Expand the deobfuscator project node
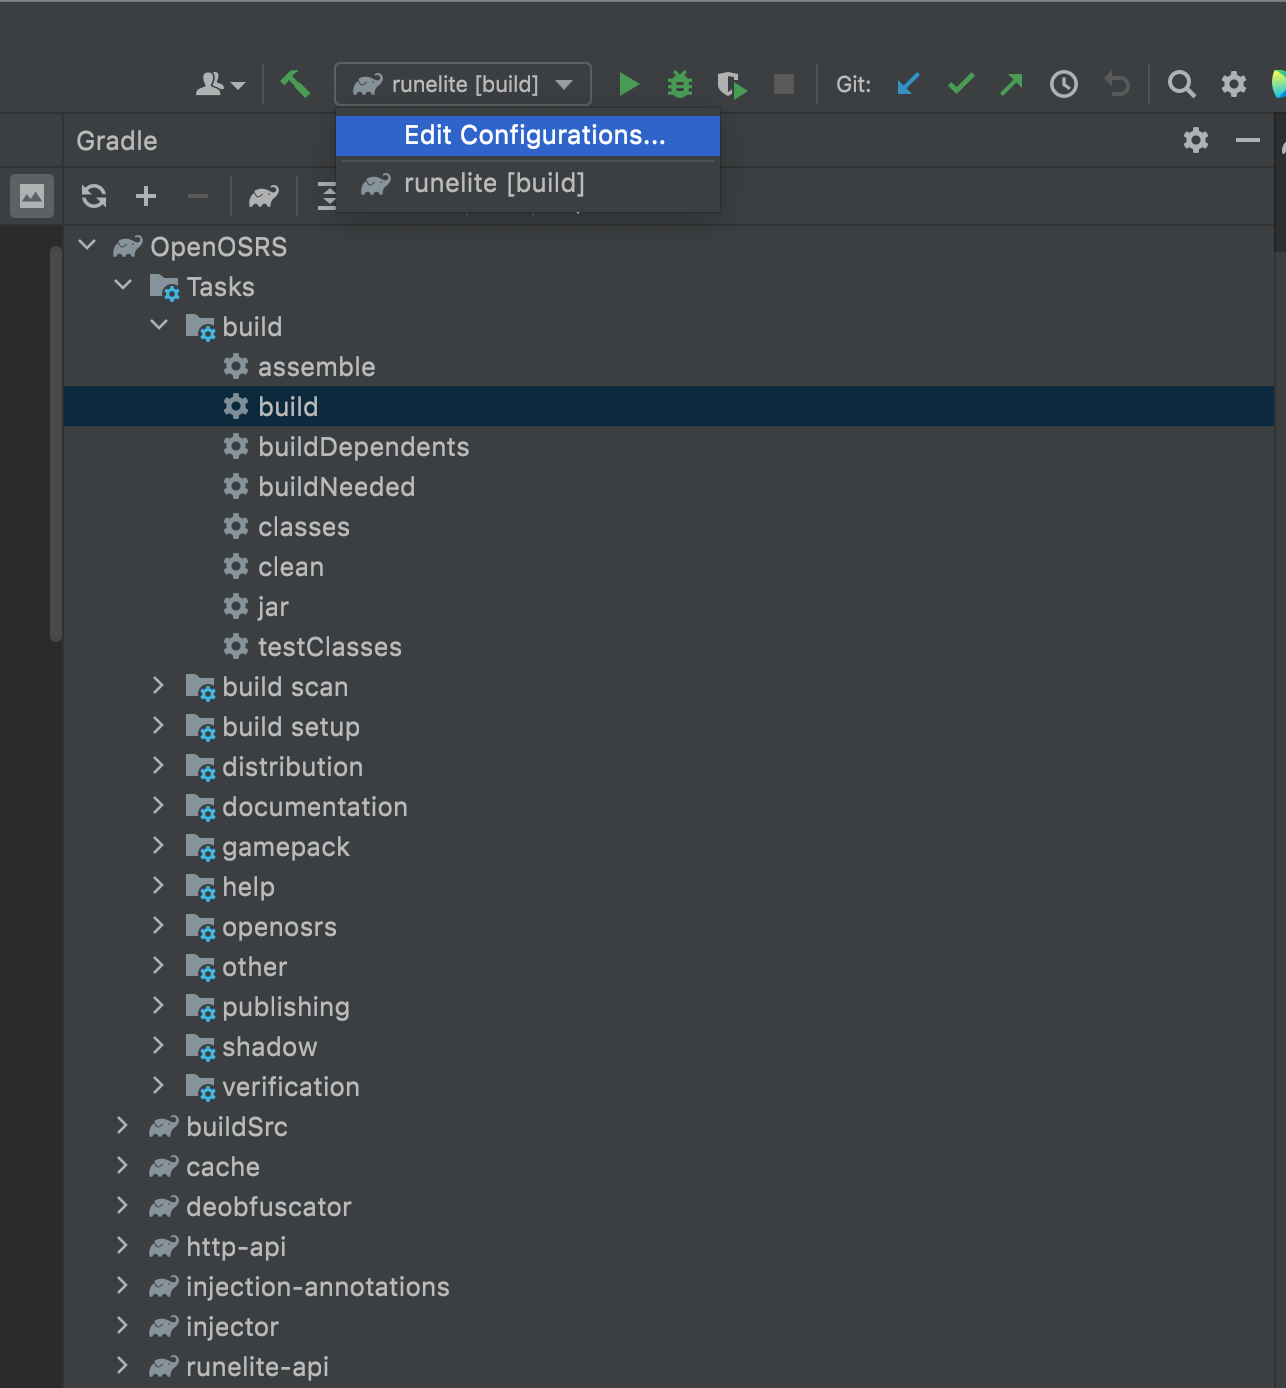This screenshot has height=1388, width=1286. pos(122,1206)
